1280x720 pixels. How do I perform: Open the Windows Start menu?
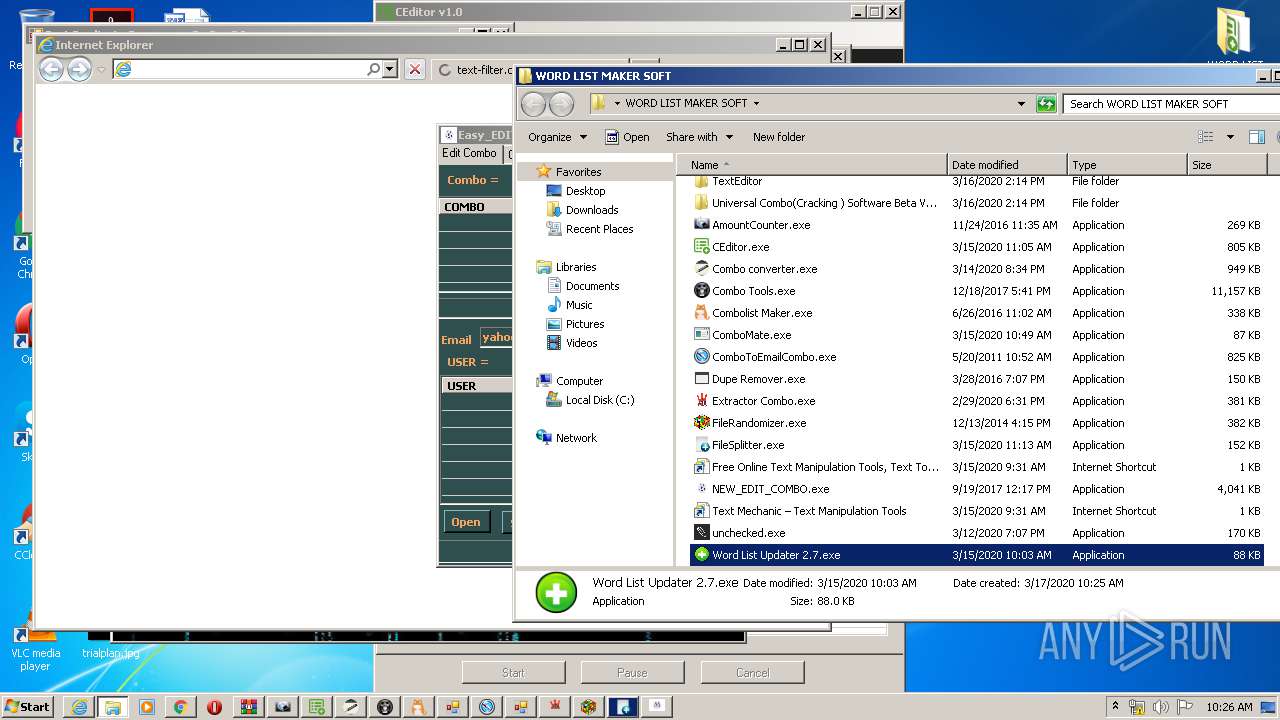click(x=28, y=707)
